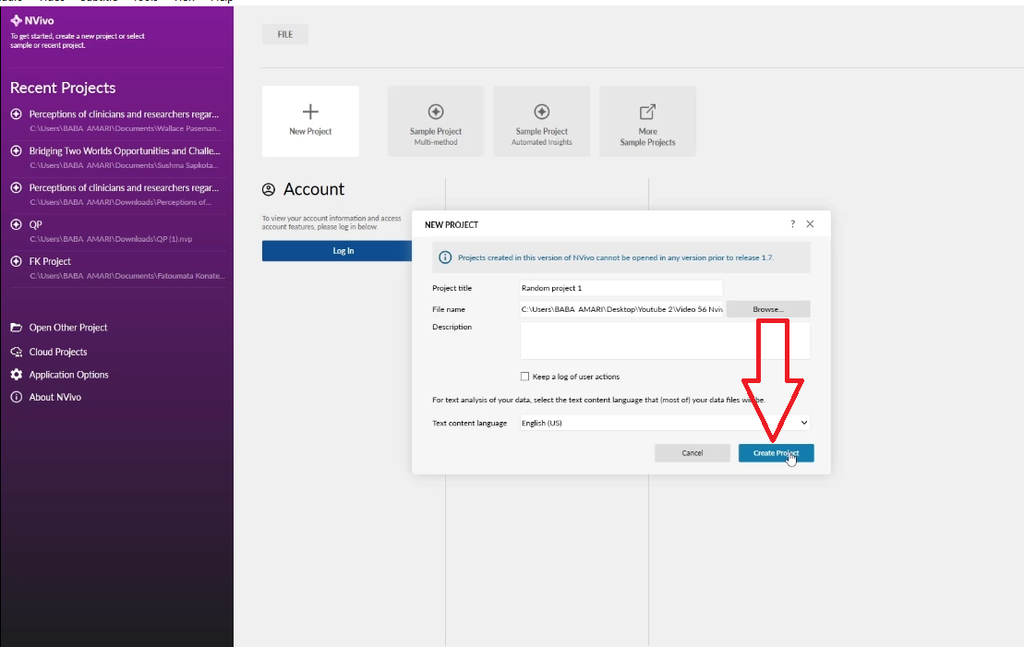Open Bridging Two Worlds Opportunities recent project
The image size is (1024, 647).
click(117, 157)
